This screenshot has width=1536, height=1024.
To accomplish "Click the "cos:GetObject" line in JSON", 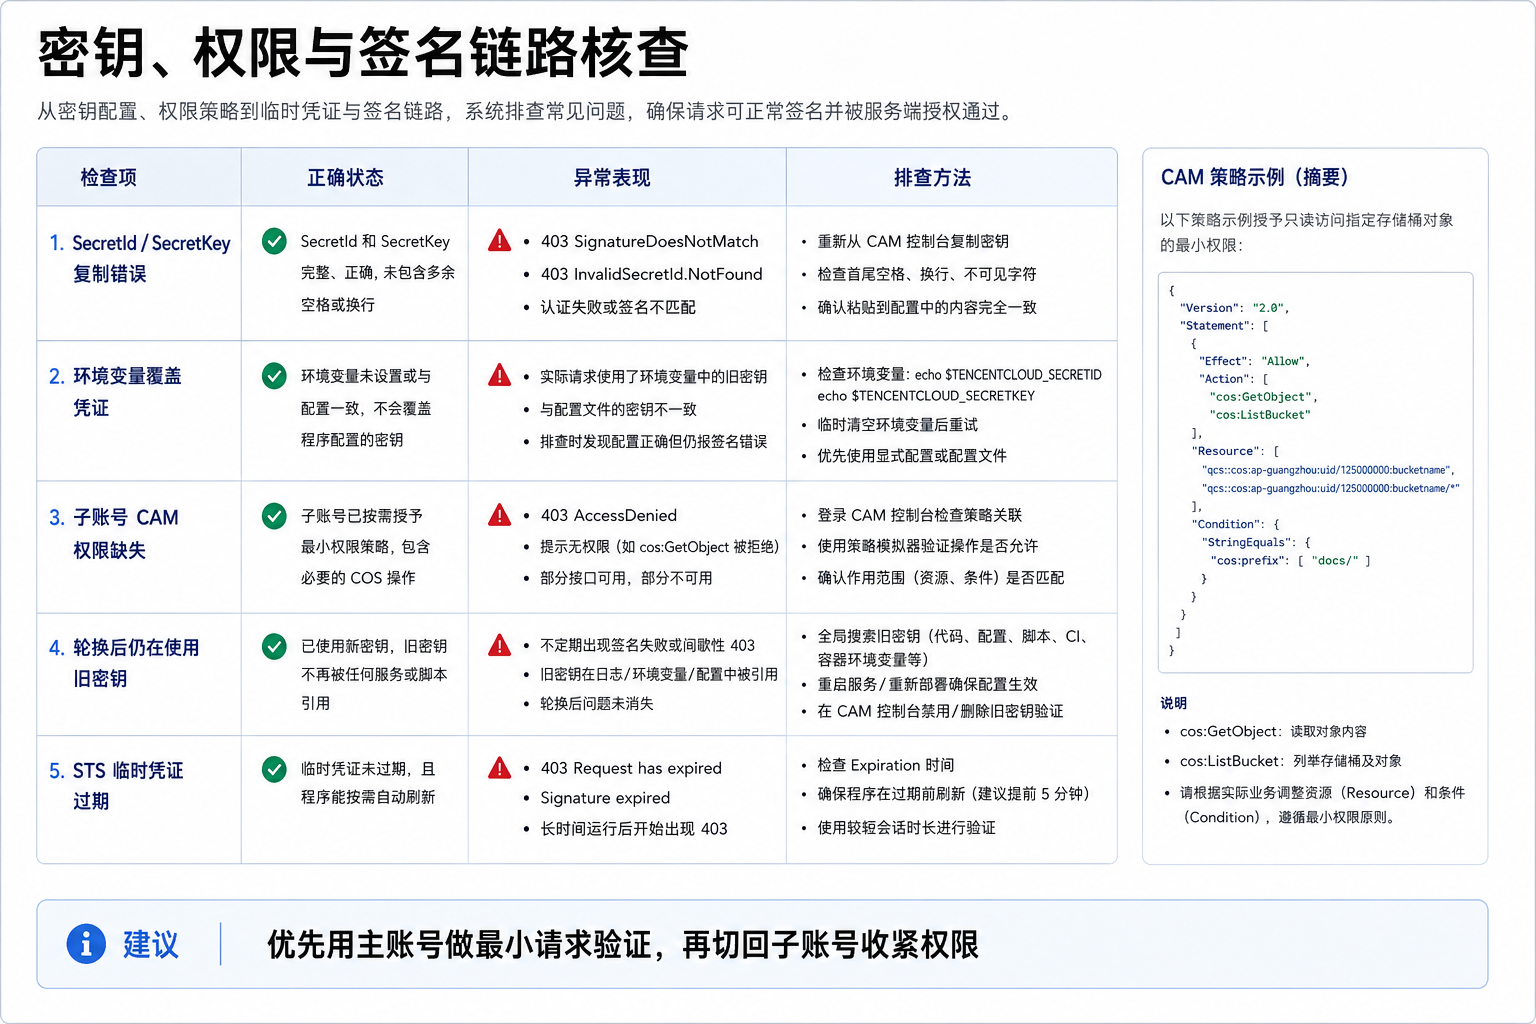I will pyautogui.click(x=1264, y=397).
